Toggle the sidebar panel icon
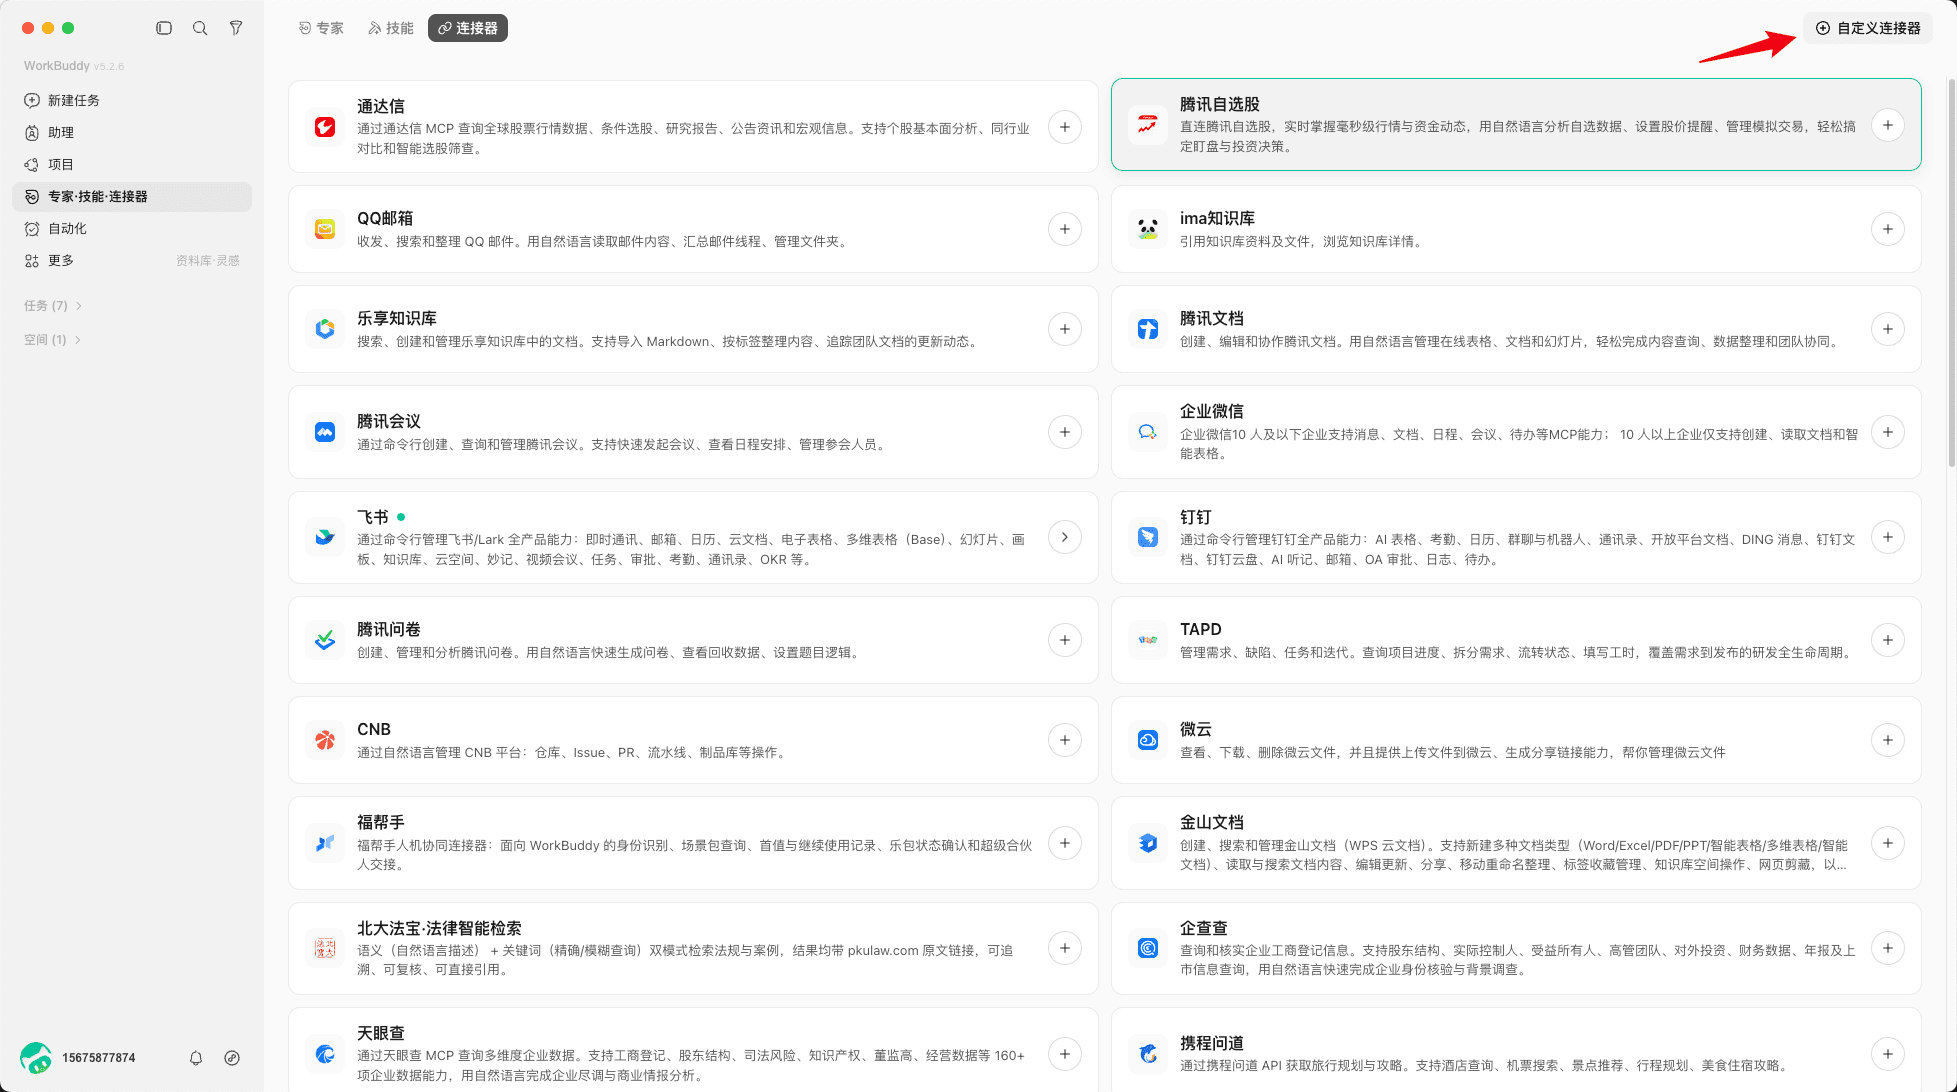The width and height of the screenshot is (1957, 1092). [x=164, y=28]
